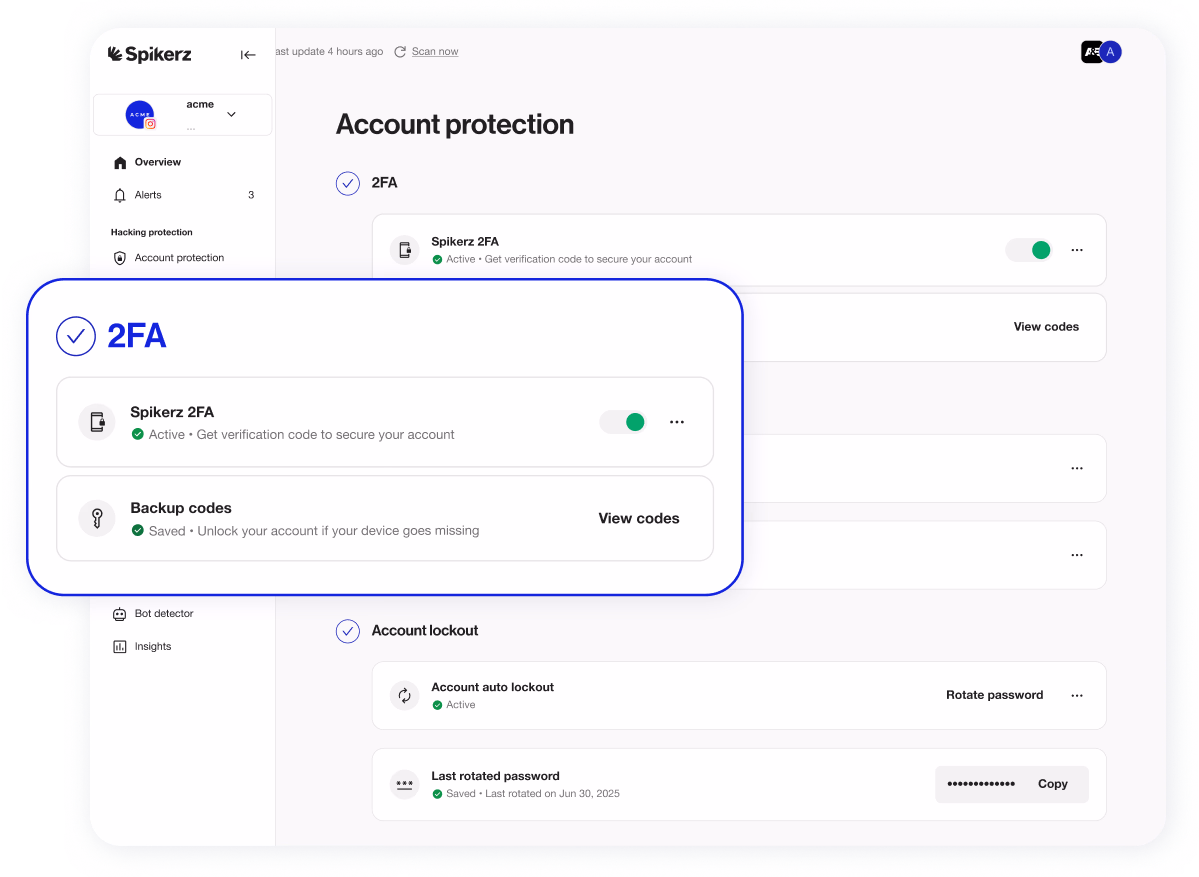This screenshot has width=1199, height=877.
Task: Click View codes in Backup codes card
Action: (638, 518)
